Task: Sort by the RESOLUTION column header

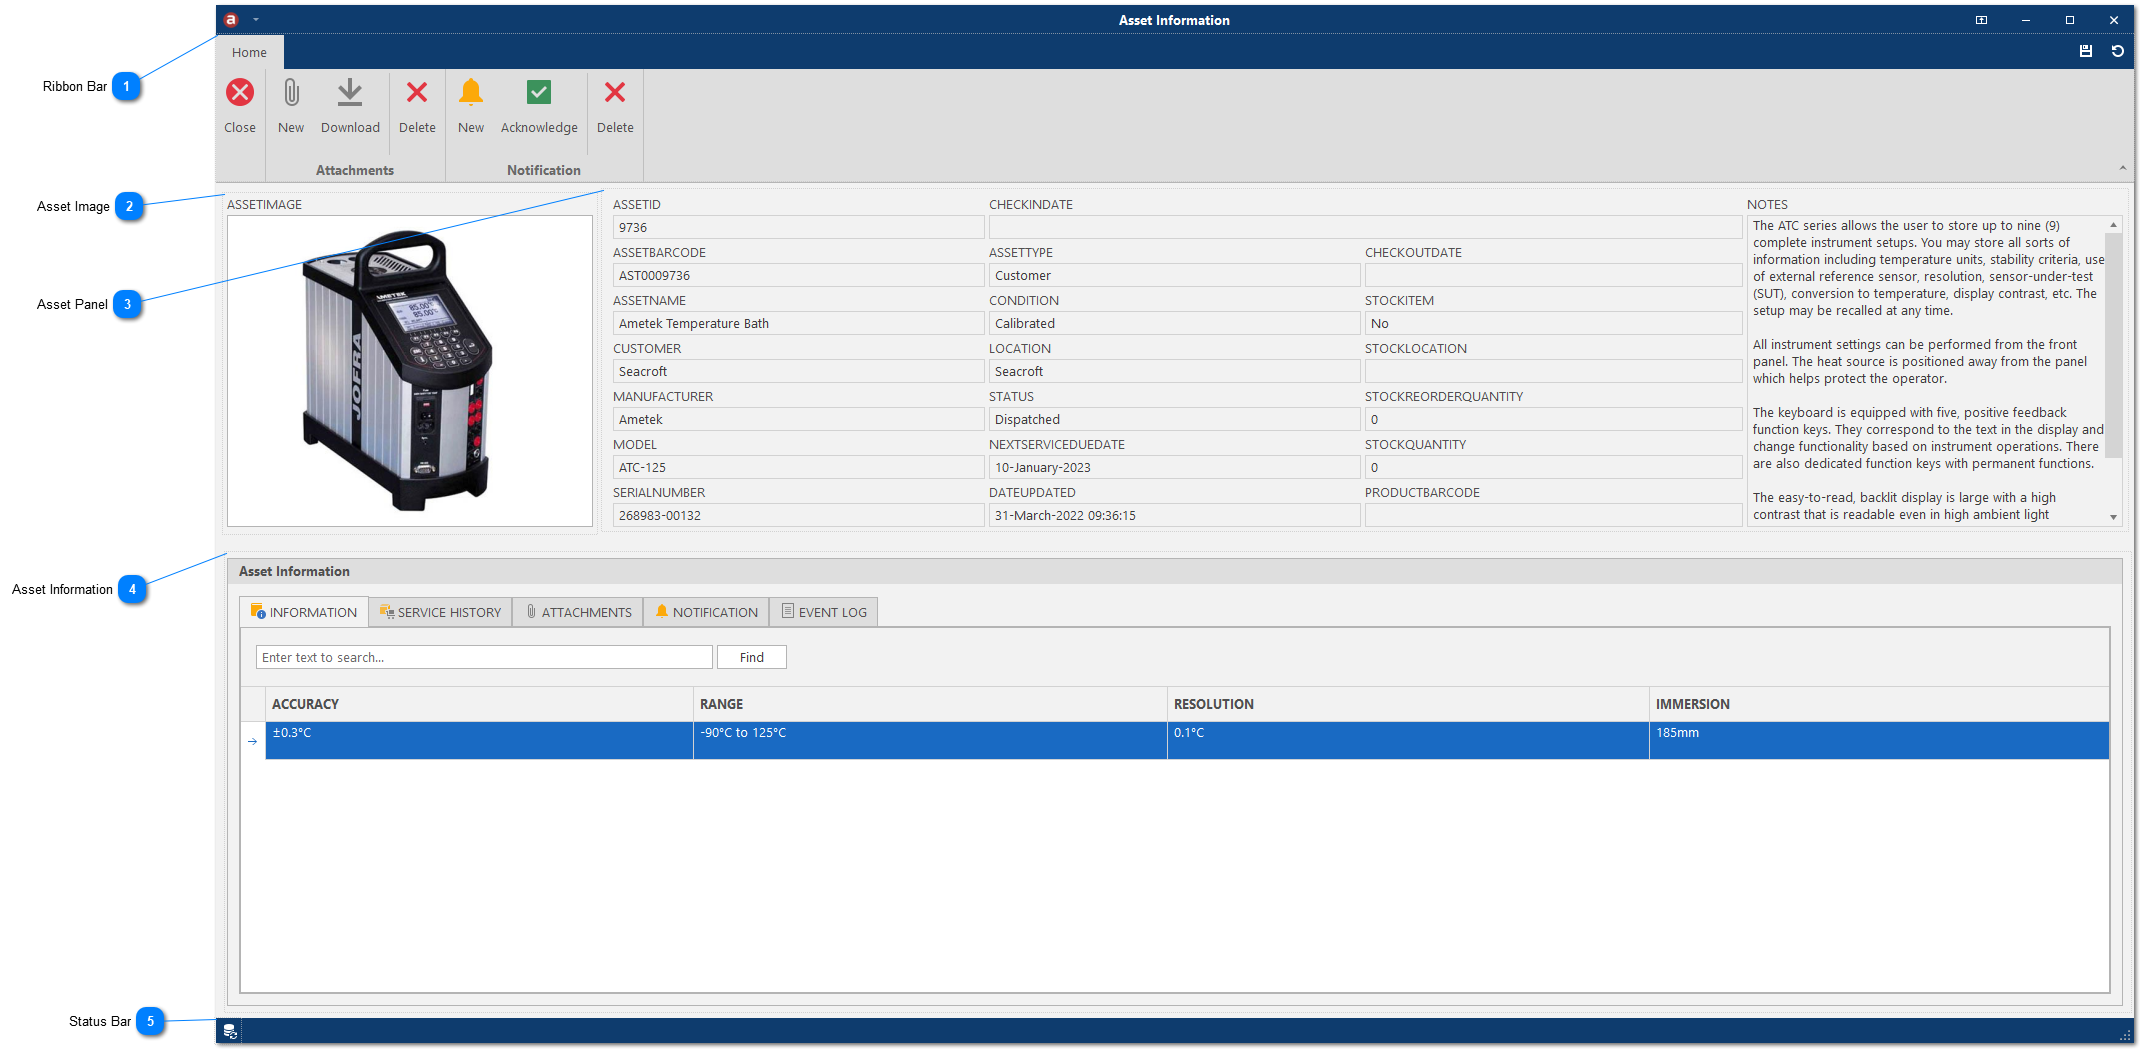Action: (1408, 704)
